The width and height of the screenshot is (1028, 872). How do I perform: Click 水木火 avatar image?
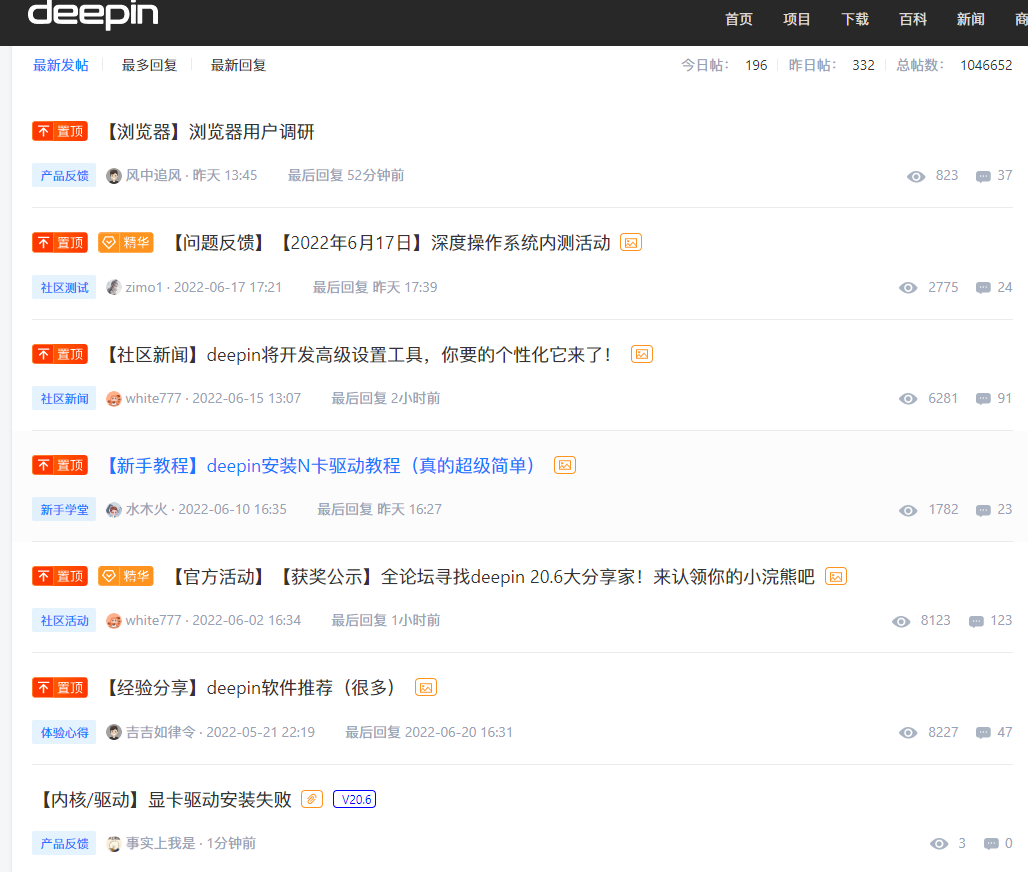114,509
